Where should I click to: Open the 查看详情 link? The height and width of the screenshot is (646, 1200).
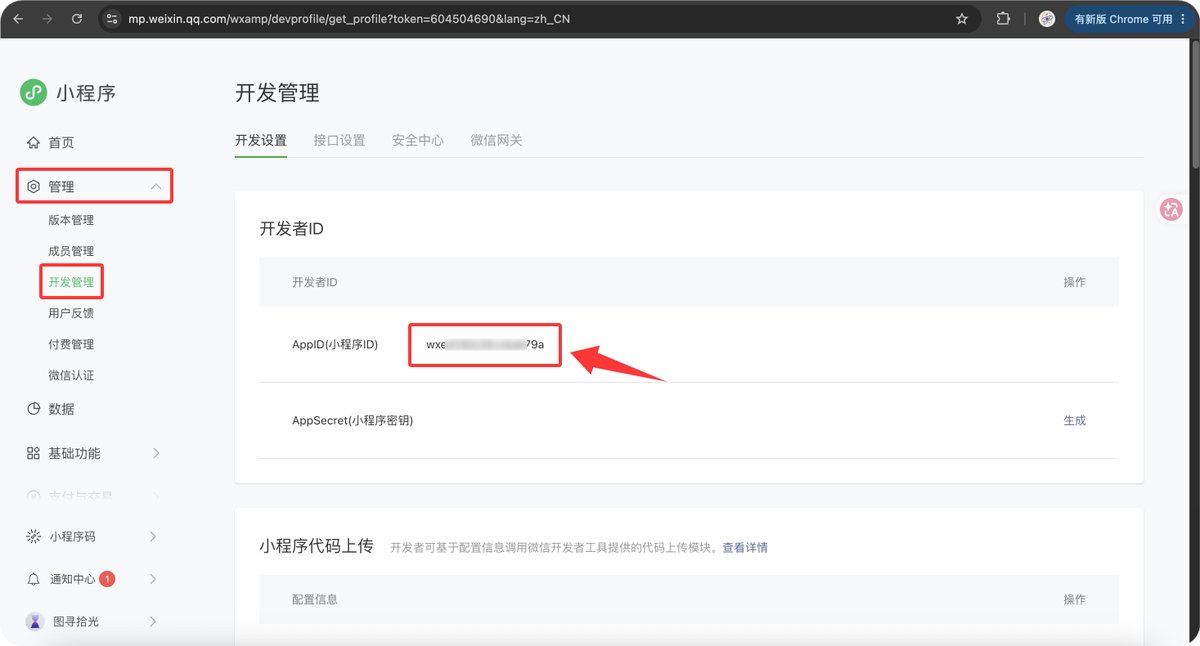point(745,548)
